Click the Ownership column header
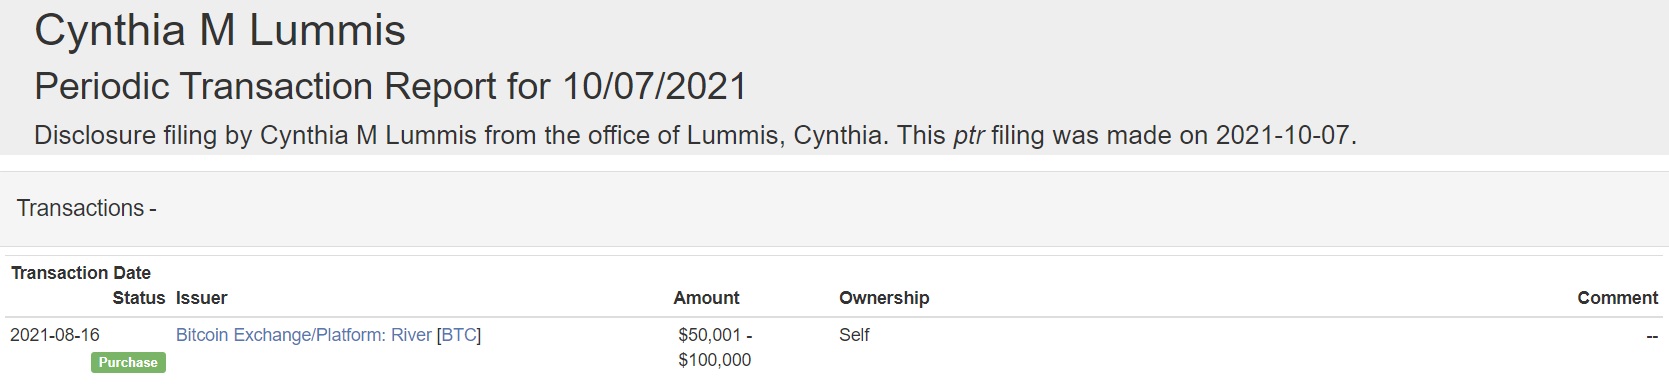 884,298
